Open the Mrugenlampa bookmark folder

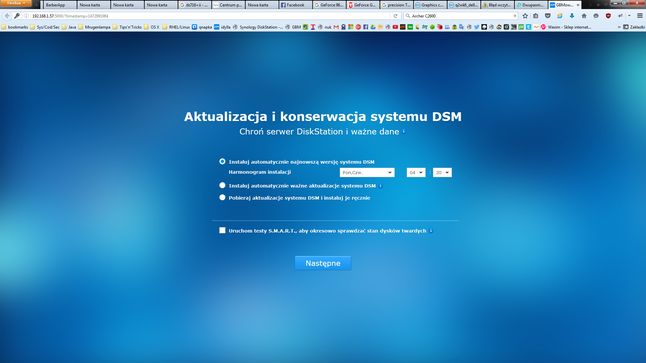pyautogui.click(x=94, y=27)
